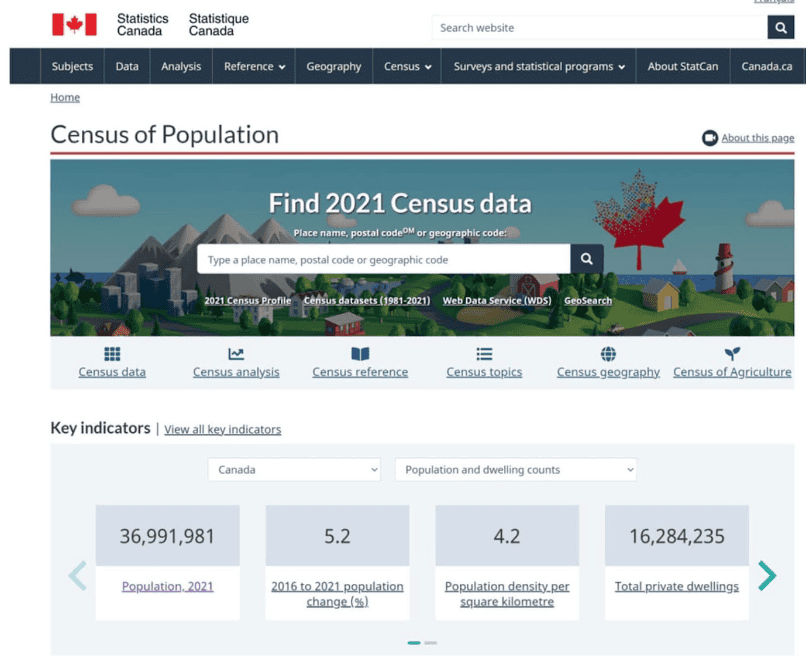Click the Census topics list icon

[x=484, y=354]
